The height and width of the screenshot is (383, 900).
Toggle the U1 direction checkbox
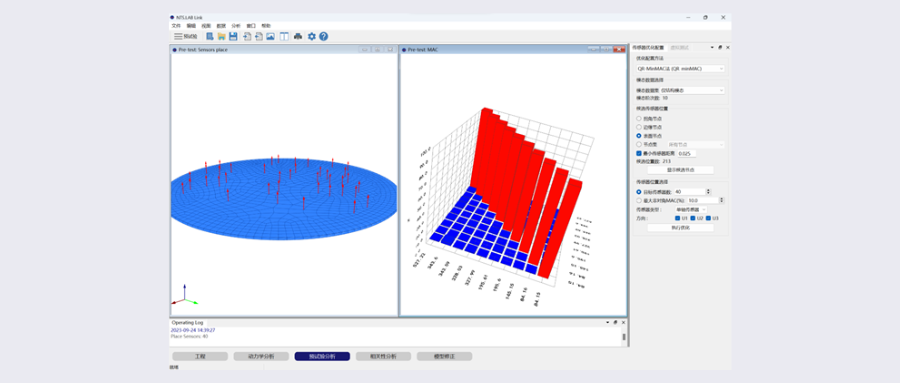tap(678, 218)
